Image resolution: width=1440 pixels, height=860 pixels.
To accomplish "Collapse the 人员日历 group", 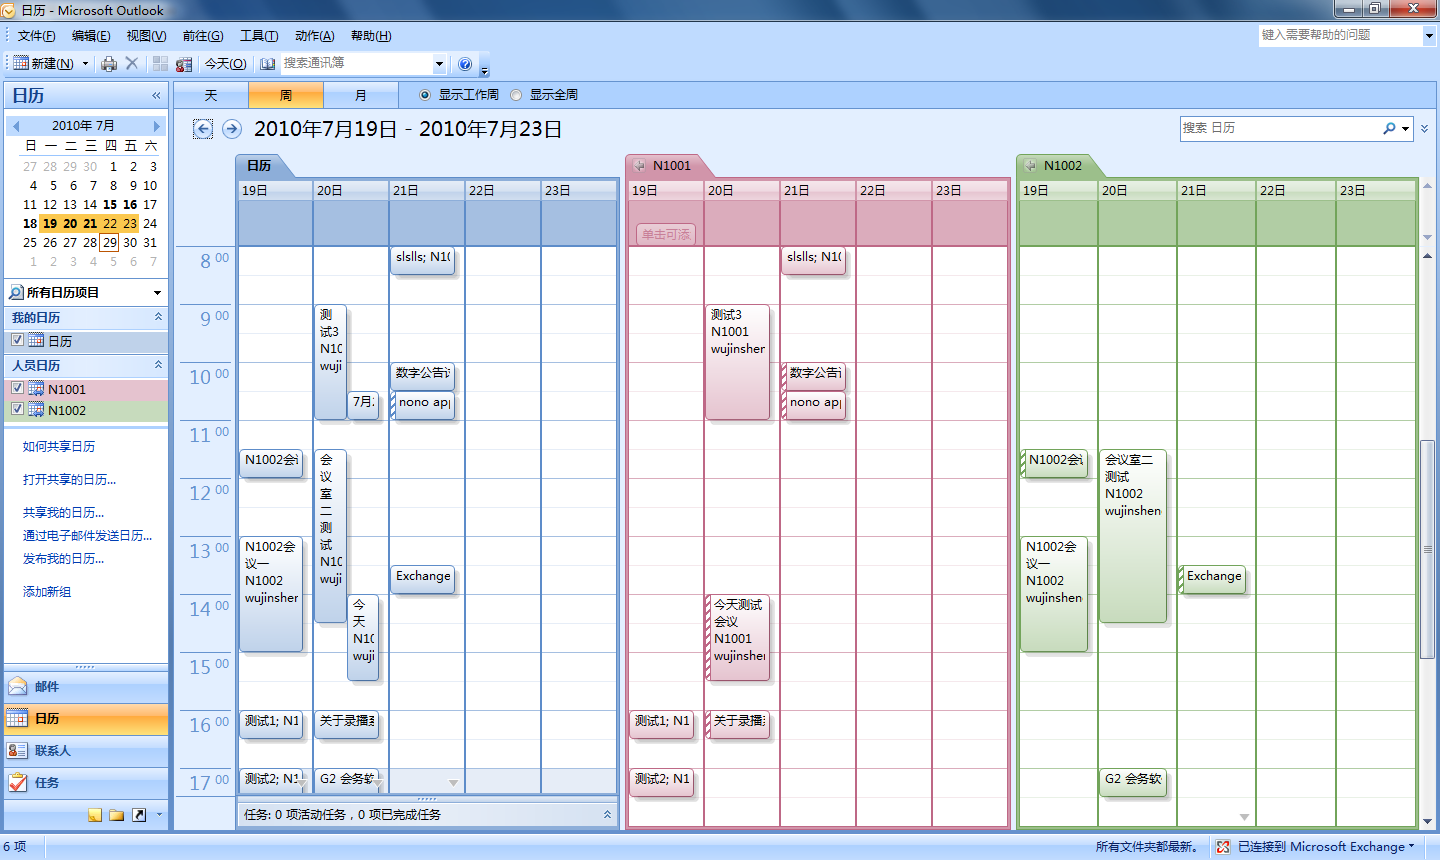I will click(158, 364).
